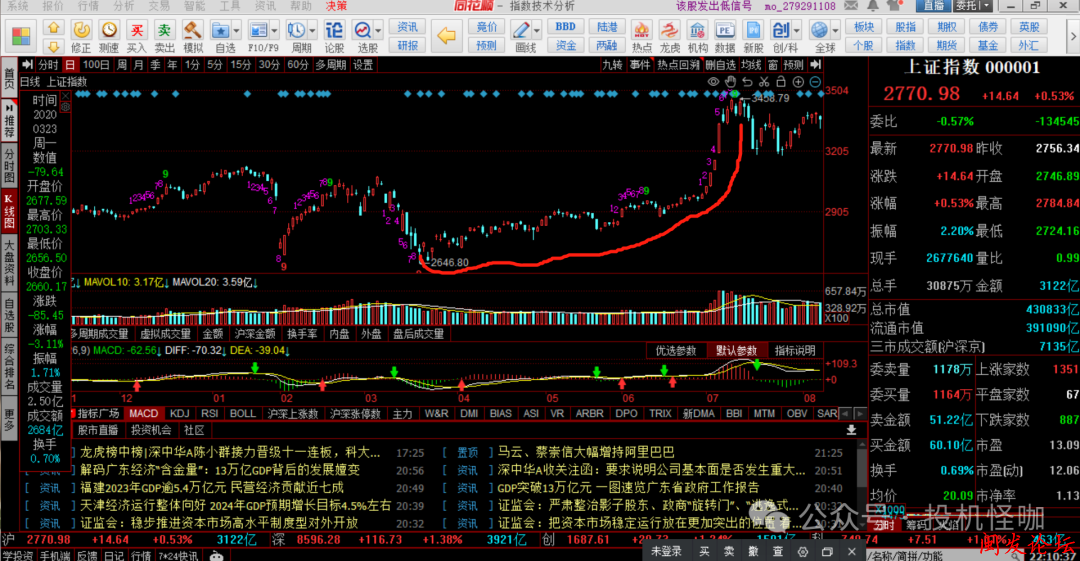Viewport: 1080px width, 561px height.
Task: Expand the 自选 dropdown arrow
Action: 236,31
